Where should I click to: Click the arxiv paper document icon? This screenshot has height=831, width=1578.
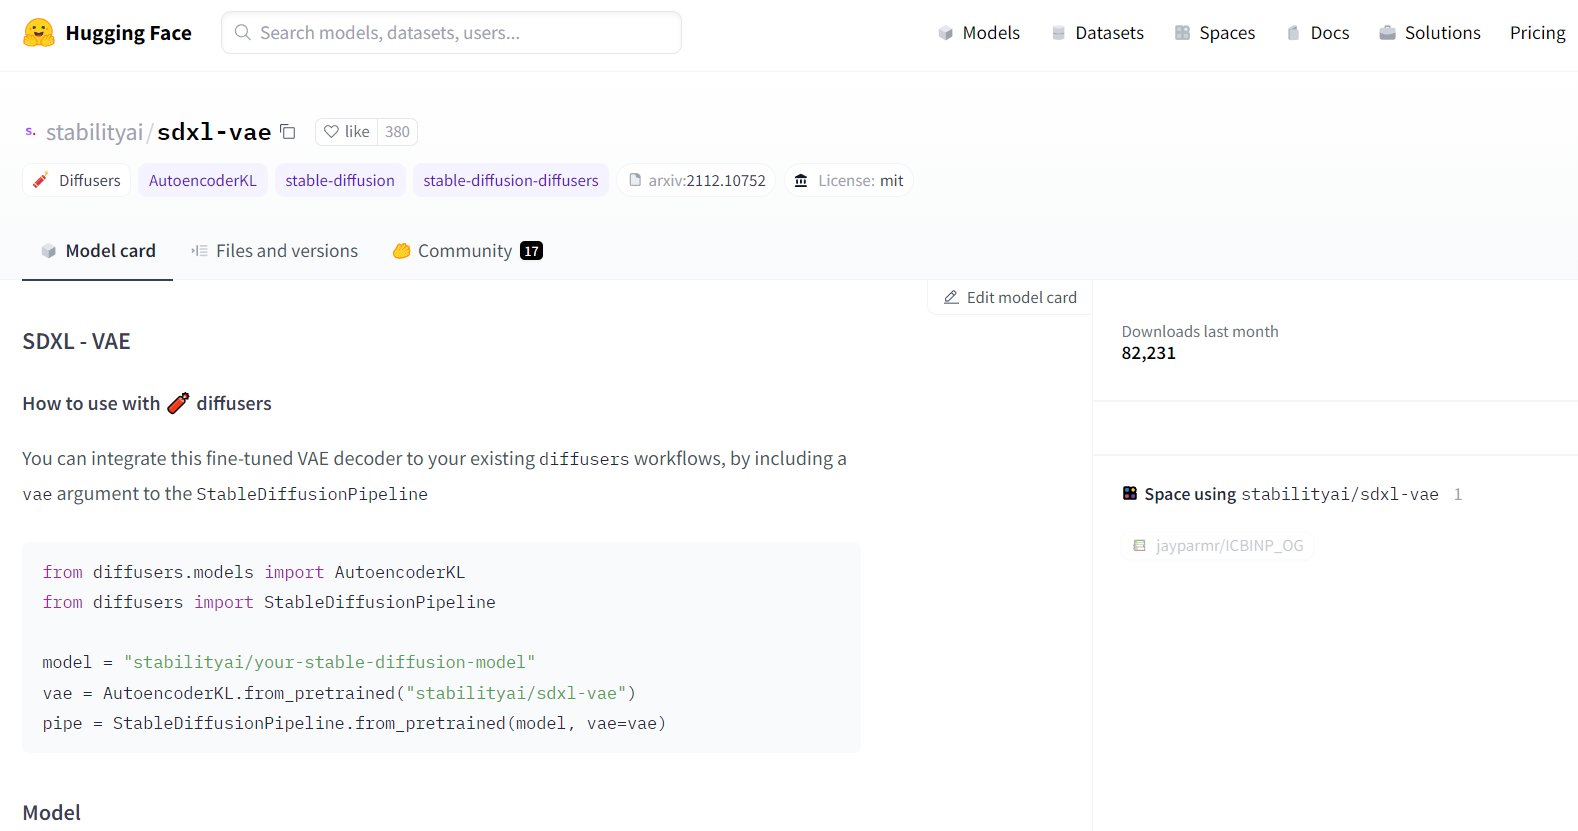635,180
